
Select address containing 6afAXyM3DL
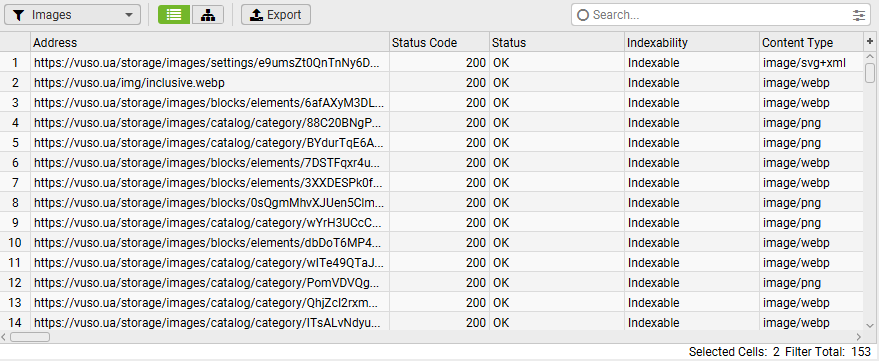point(210,103)
